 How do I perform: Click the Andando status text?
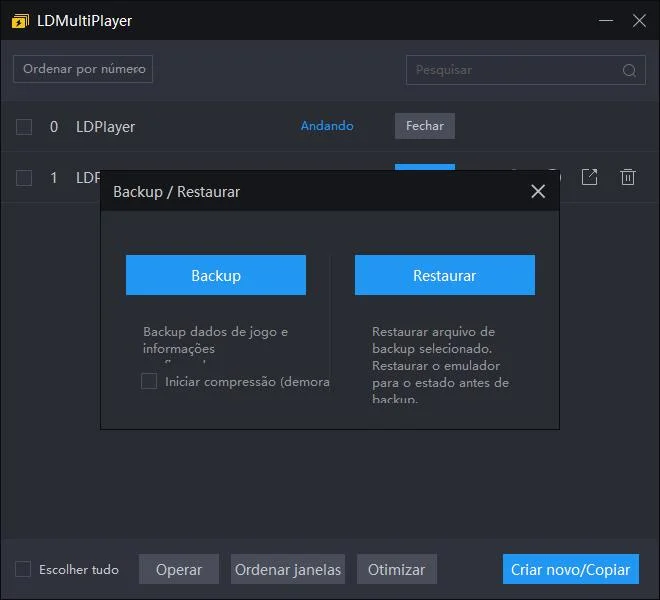pyautogui.click(x=327, y=126)
